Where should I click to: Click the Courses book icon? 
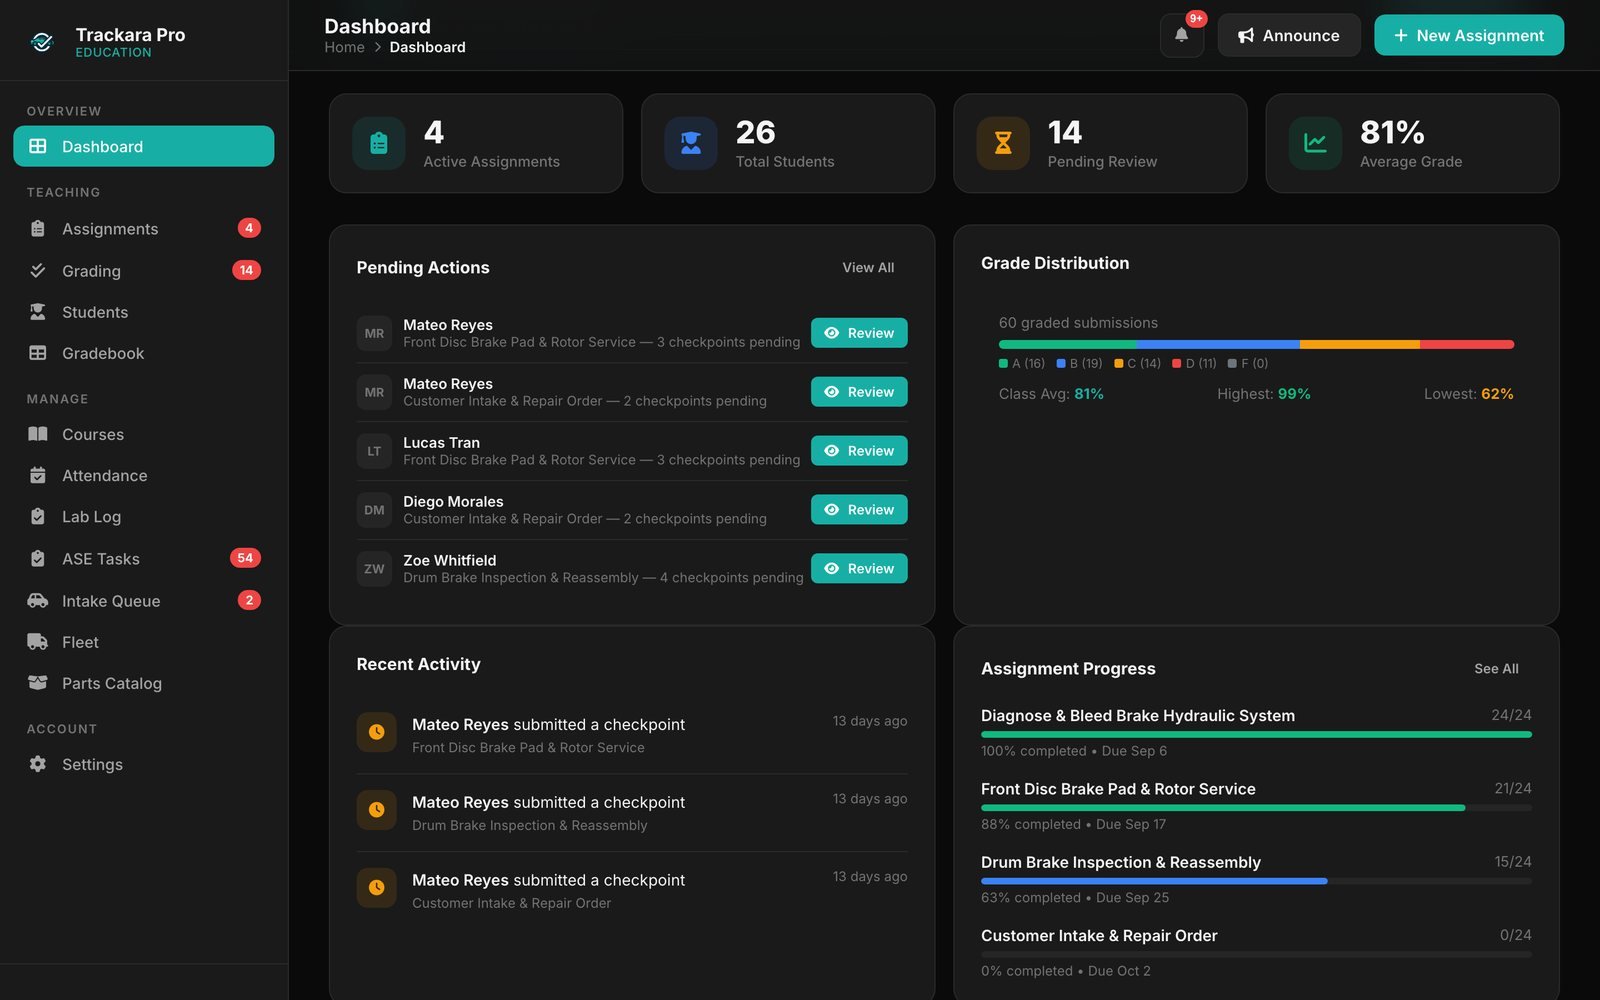(38, 434)
